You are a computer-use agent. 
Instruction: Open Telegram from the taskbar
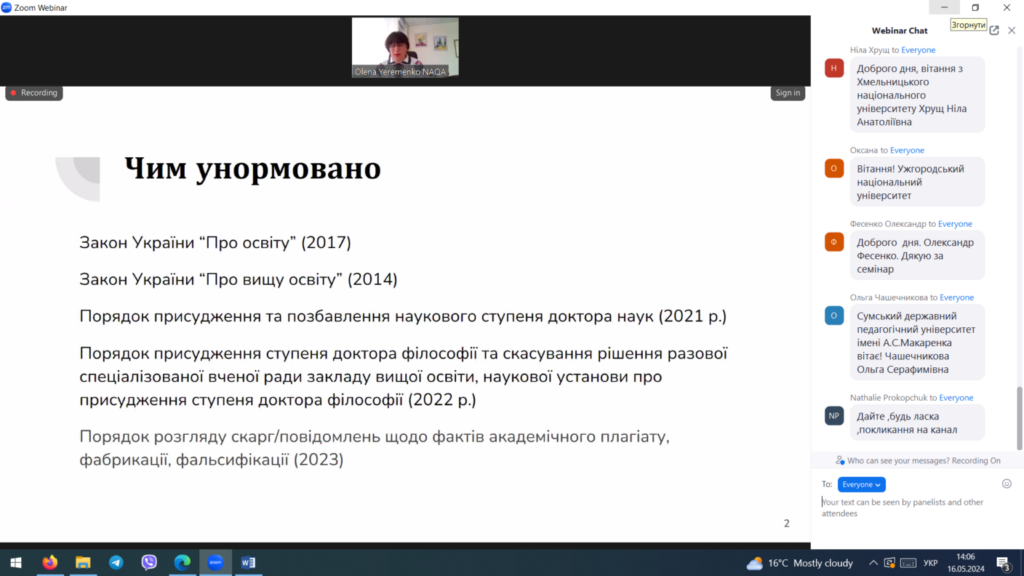(x=116, y=563)
